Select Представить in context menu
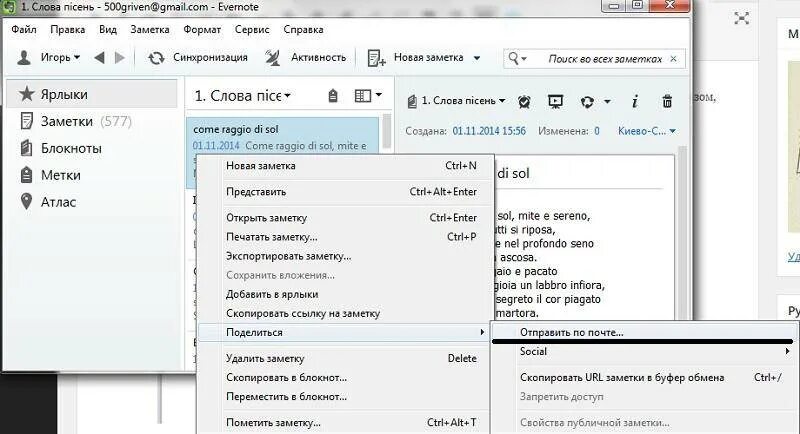The height and width of the screenshot is (434, 800). (345, 192)
